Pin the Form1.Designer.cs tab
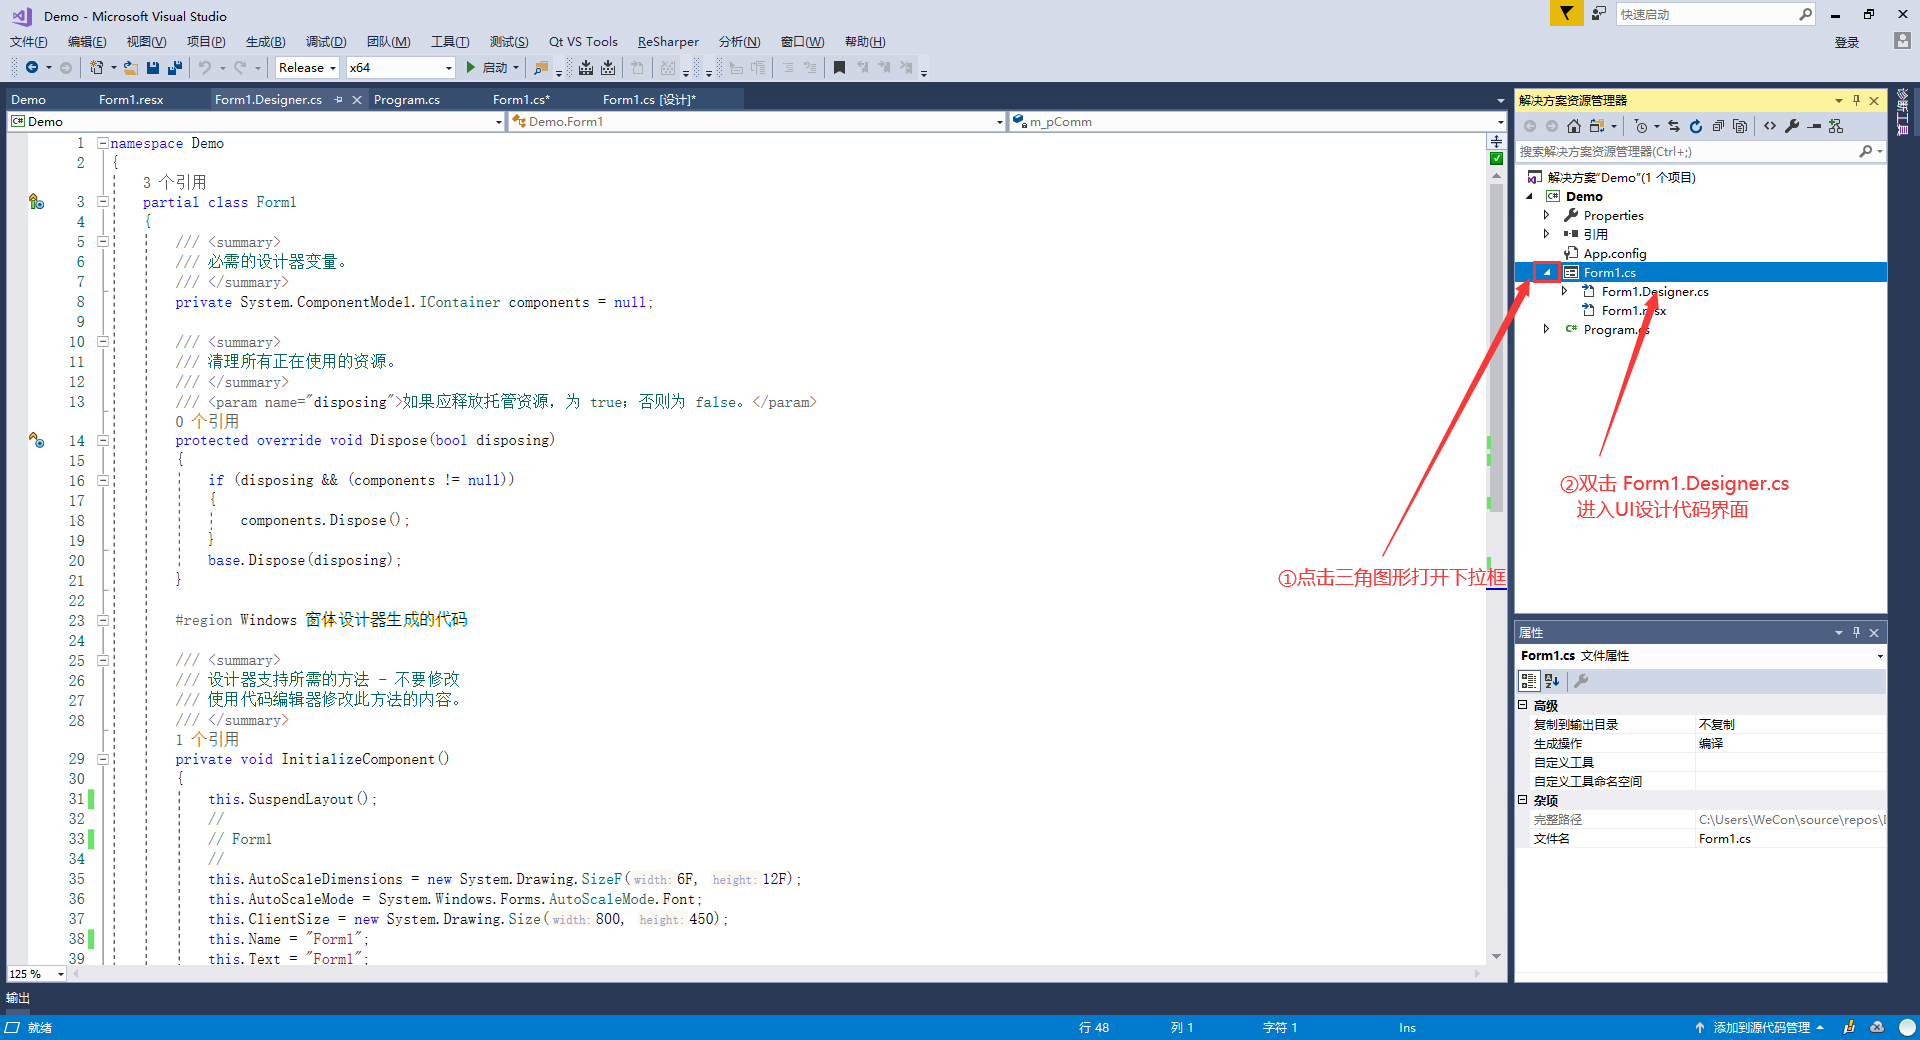 [339, 100]
